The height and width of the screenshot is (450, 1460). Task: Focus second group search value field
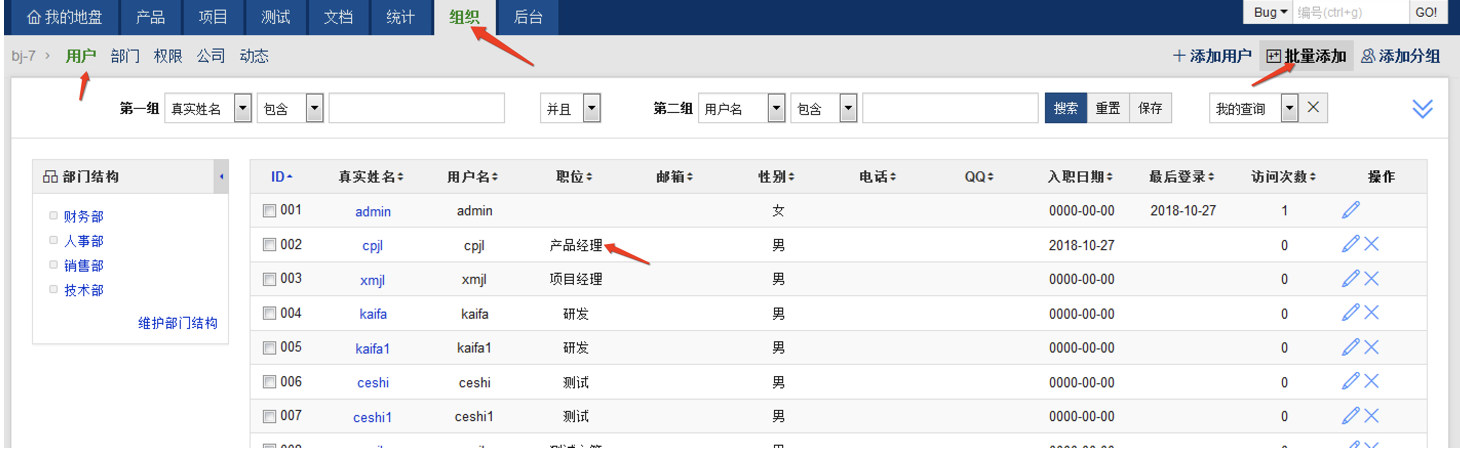point(950,108)
